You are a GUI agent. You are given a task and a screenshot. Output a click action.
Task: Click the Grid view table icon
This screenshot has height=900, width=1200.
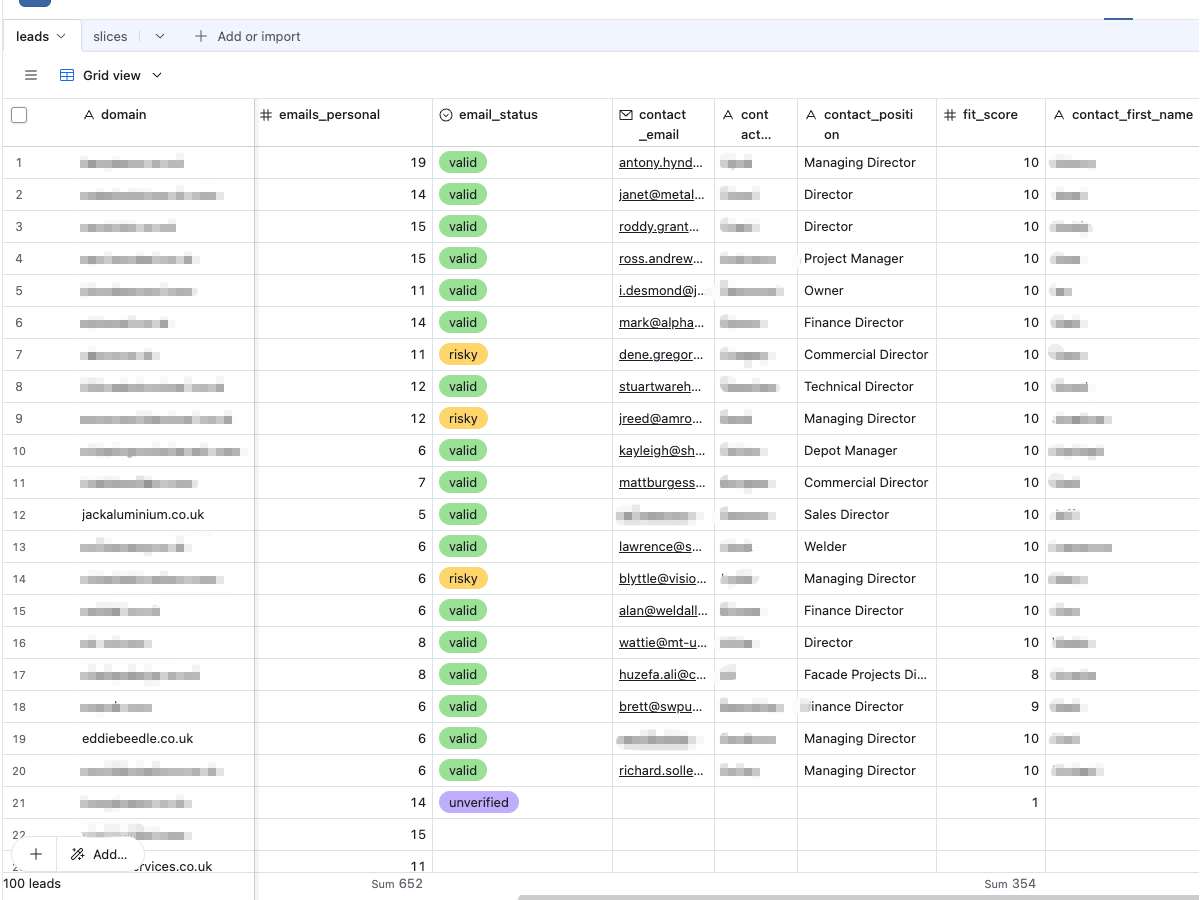[x=67, y=75]
